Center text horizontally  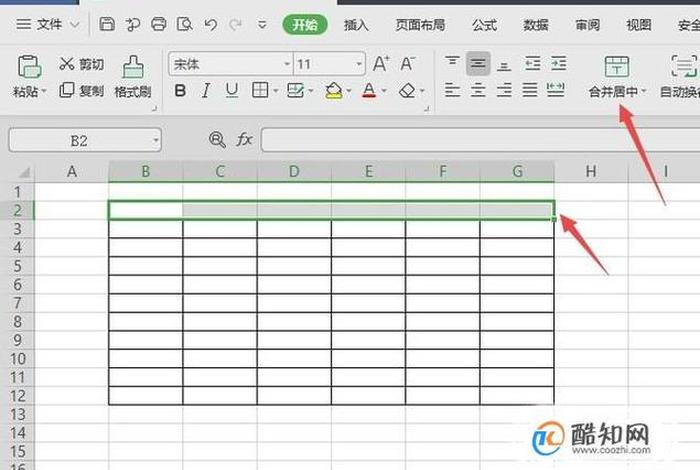tap(478, 90)
